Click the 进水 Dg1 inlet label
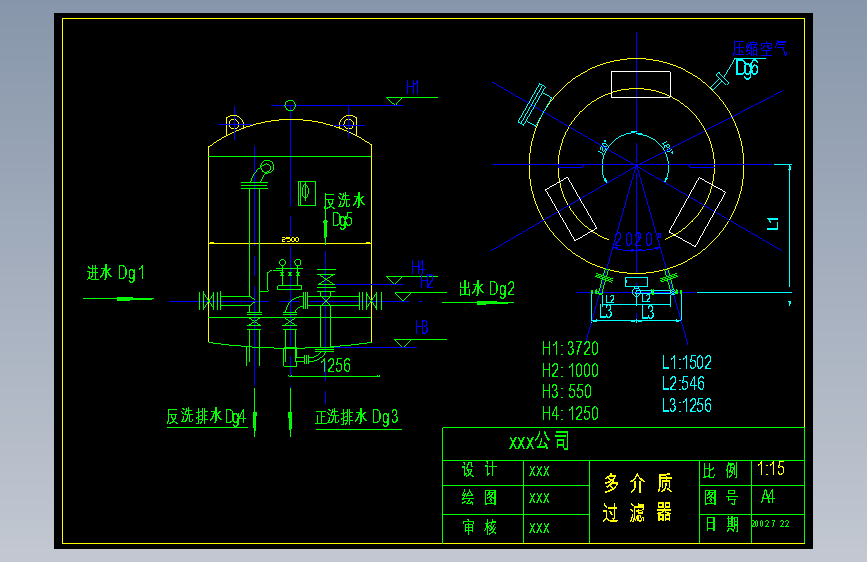 tap(116, 273)
